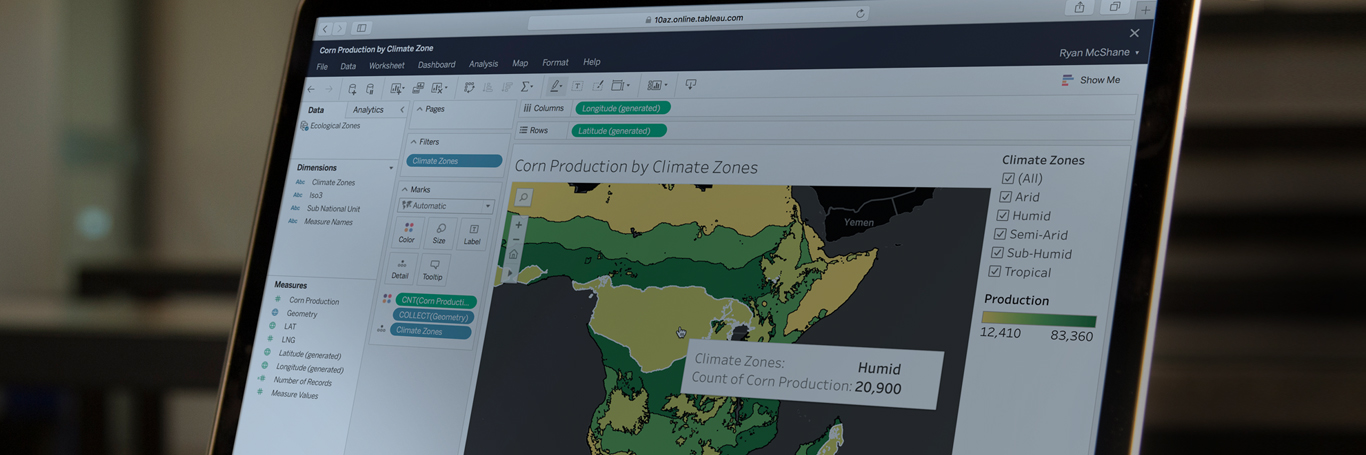Click the Color marks card button
This screenshot has height=455, width=1366.
click(x=407, y=233)
